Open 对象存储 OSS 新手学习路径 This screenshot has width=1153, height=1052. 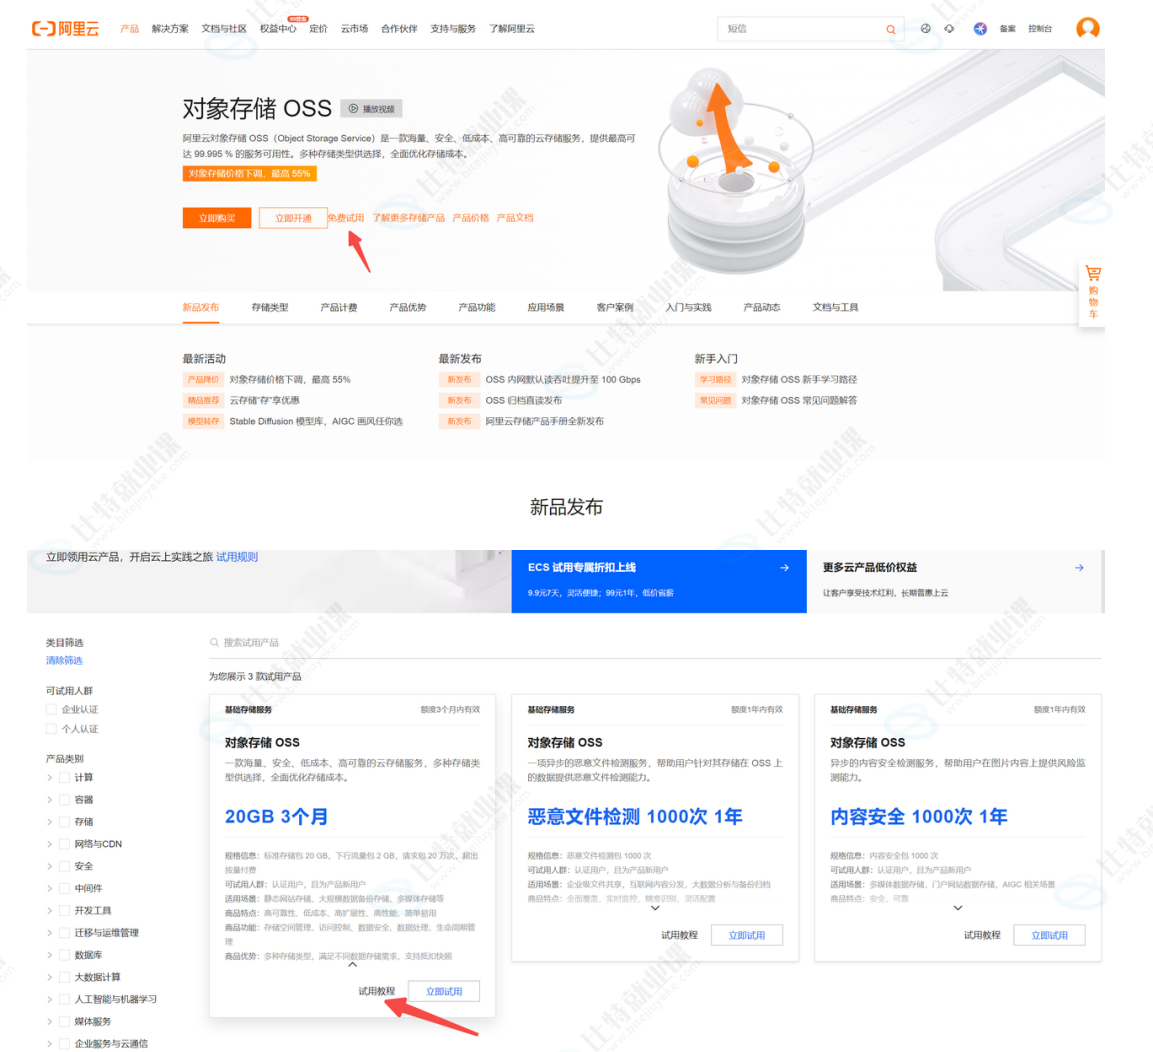pos(799,379)
